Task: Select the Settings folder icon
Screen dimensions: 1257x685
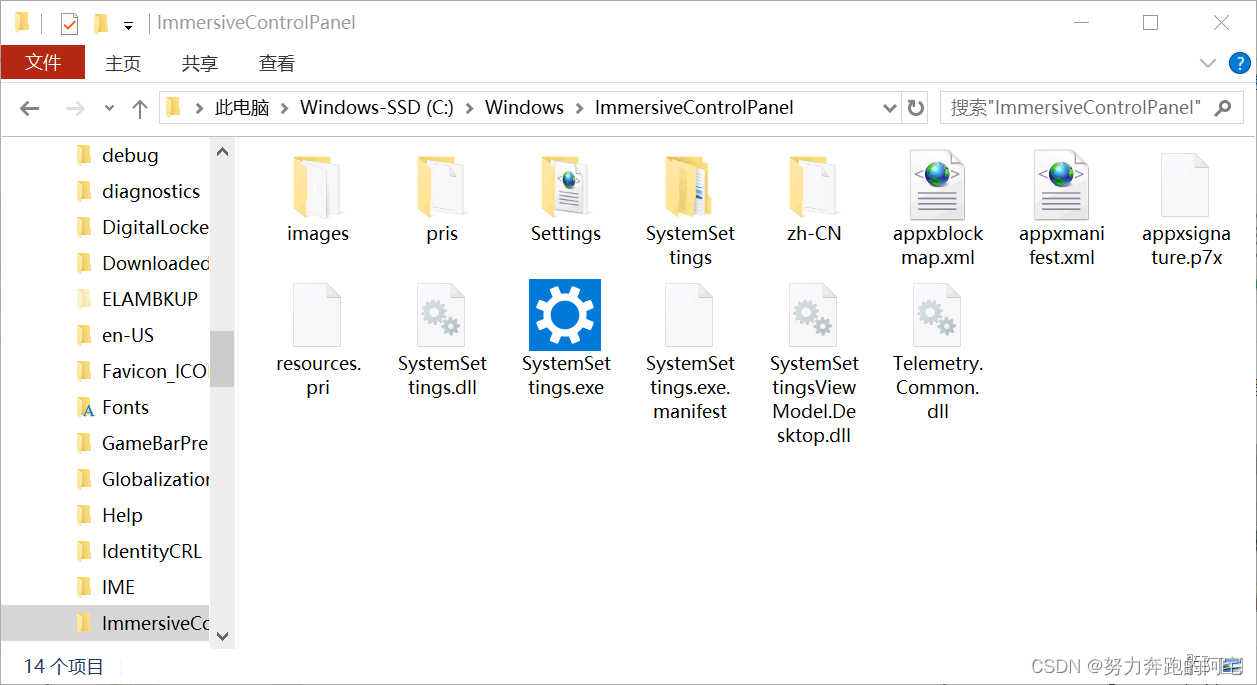Action: 566,187
